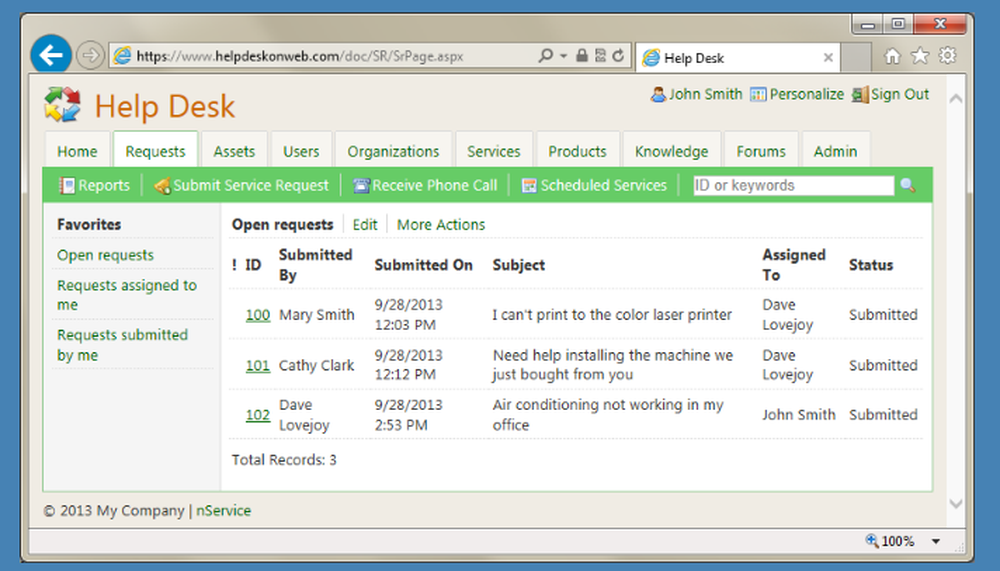Click the lock security icon in address bar
The image size is (1000, 571).
582,56
